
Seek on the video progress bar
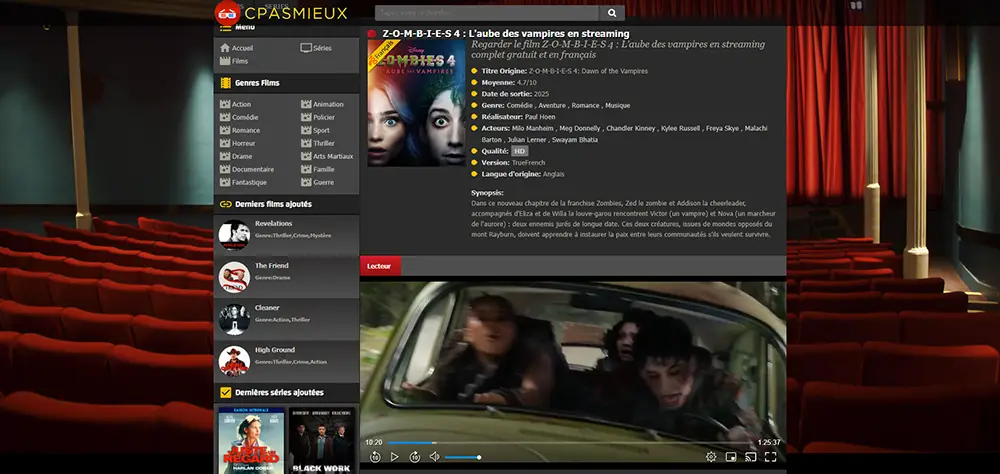pos(570,442)
